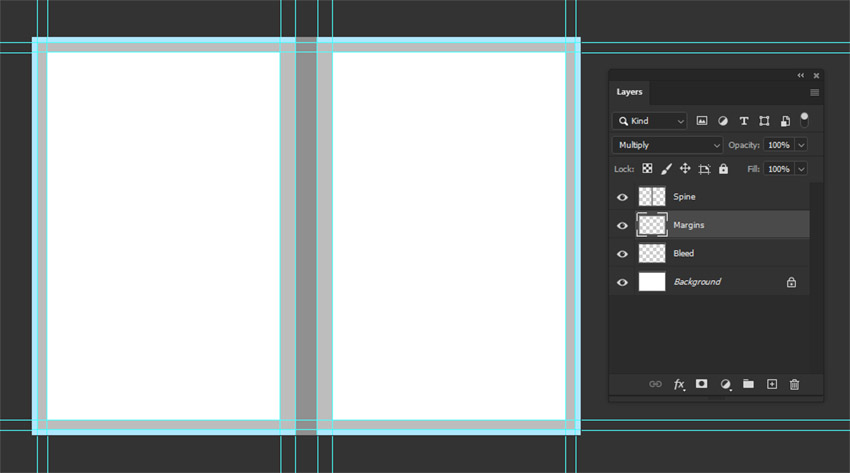This screenshot has height=473, width=850.
Task: Hide the Background layer
Action: [x=622, y=282]
